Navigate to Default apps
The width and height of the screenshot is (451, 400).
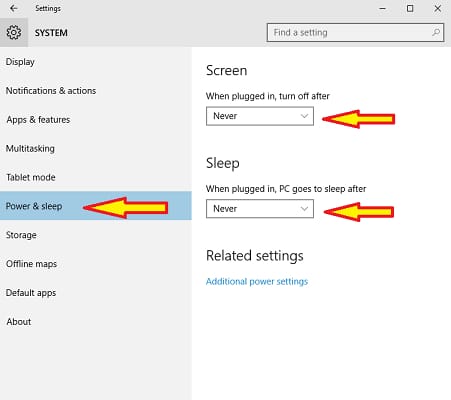[31, 293]
